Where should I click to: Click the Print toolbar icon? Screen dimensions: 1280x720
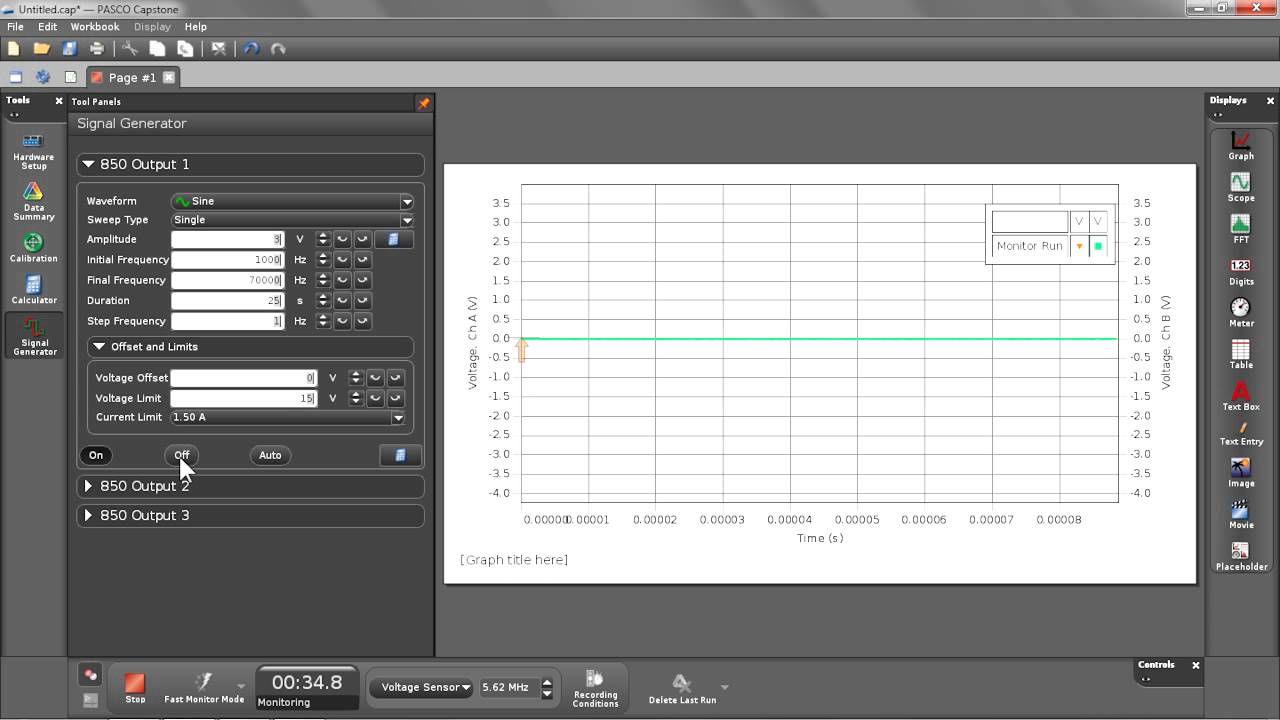click(97, 48)
